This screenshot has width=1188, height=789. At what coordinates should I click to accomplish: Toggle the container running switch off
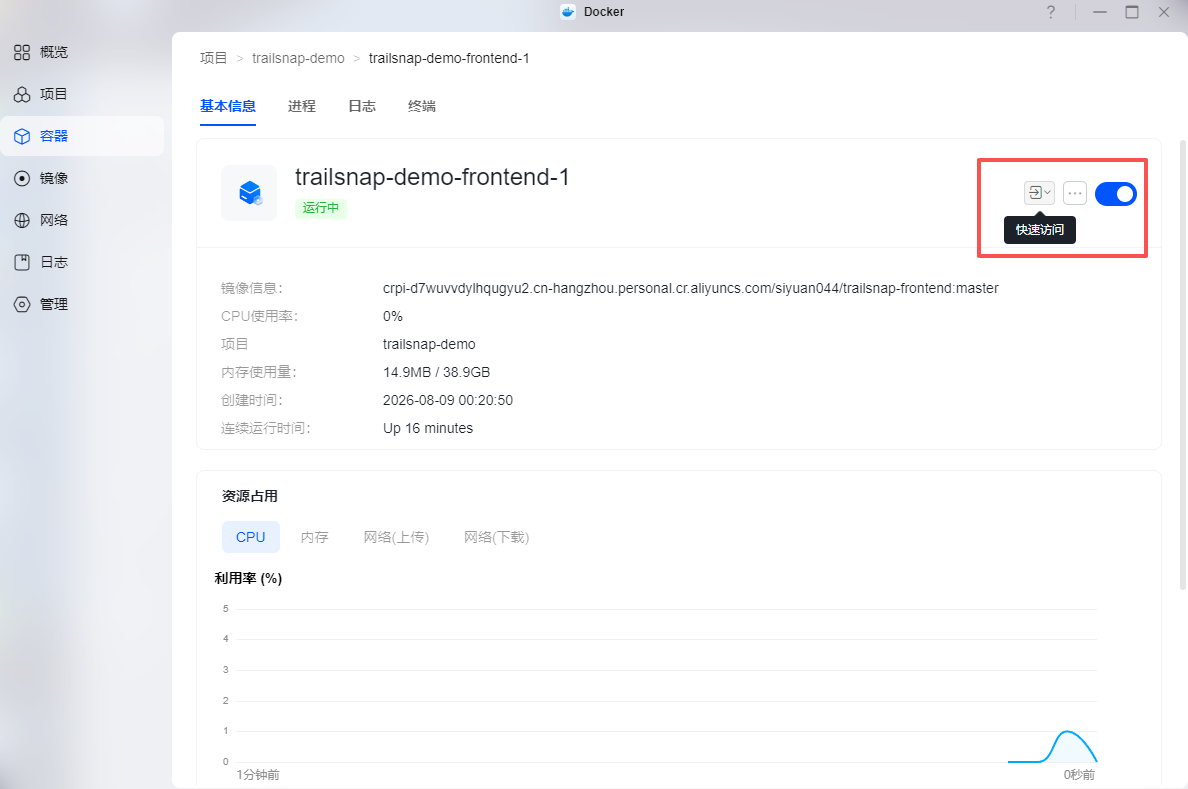1115,194
